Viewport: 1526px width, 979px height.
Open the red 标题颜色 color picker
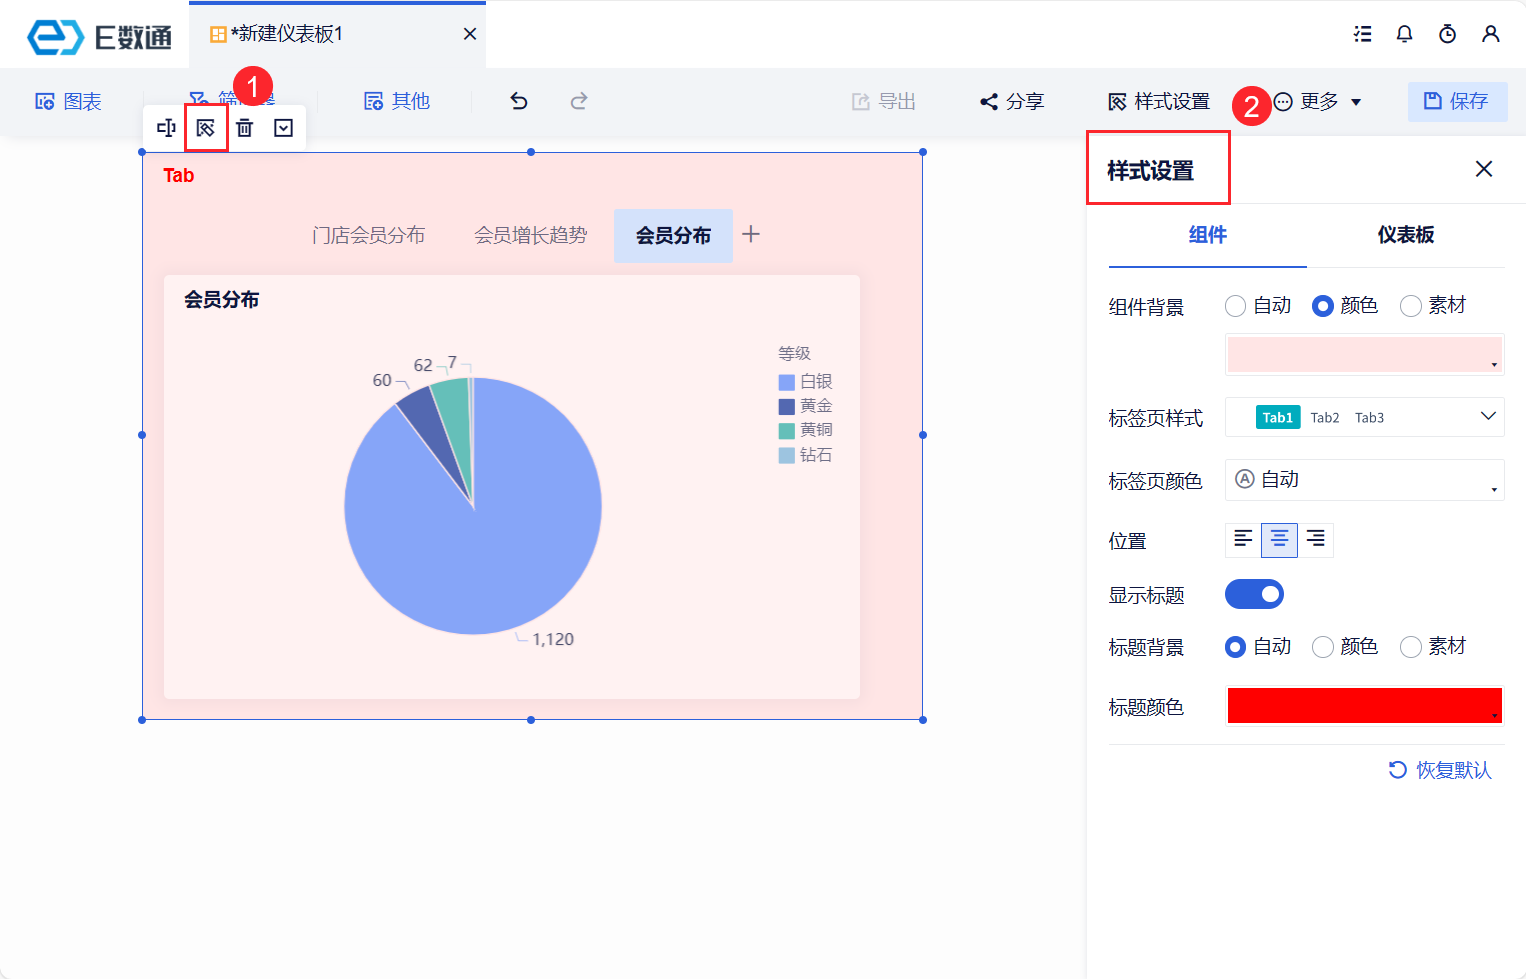coord(1365,705)
